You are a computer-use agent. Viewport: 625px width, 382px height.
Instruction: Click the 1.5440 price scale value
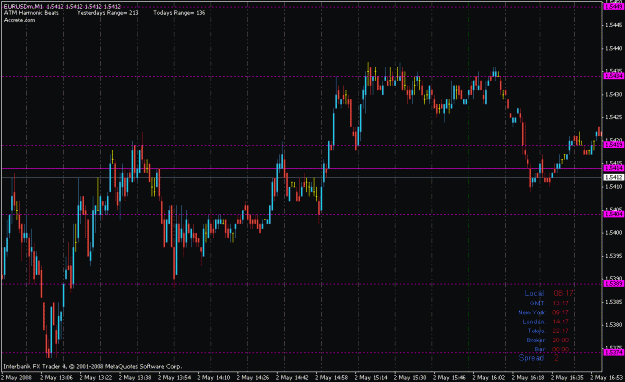coord(614,48)
